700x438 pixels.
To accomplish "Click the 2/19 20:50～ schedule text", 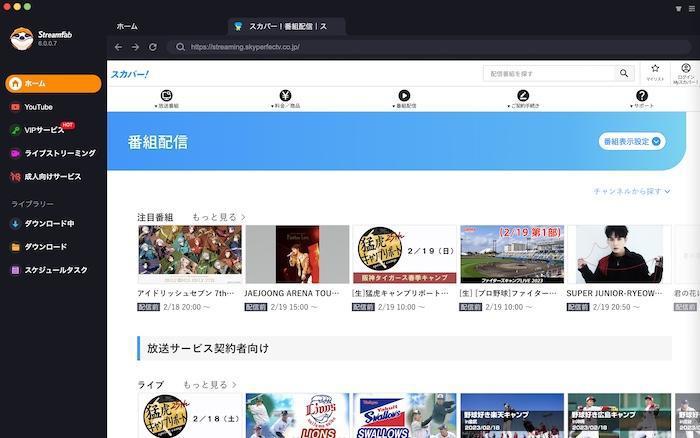I will 616,307.
